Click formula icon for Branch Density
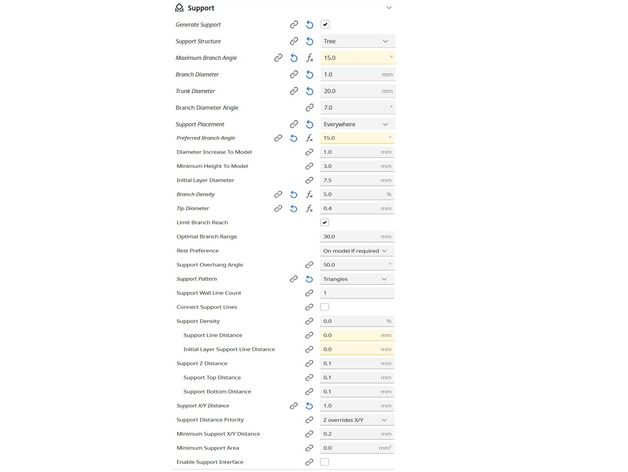The height and width of the screenshot is (472, 628). pos(310,194)
